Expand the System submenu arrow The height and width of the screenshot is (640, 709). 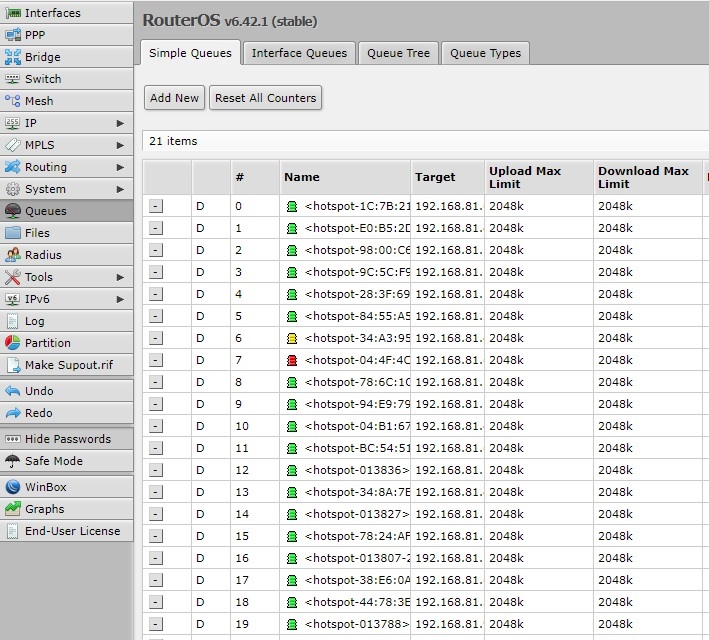(x=120, y=189)
